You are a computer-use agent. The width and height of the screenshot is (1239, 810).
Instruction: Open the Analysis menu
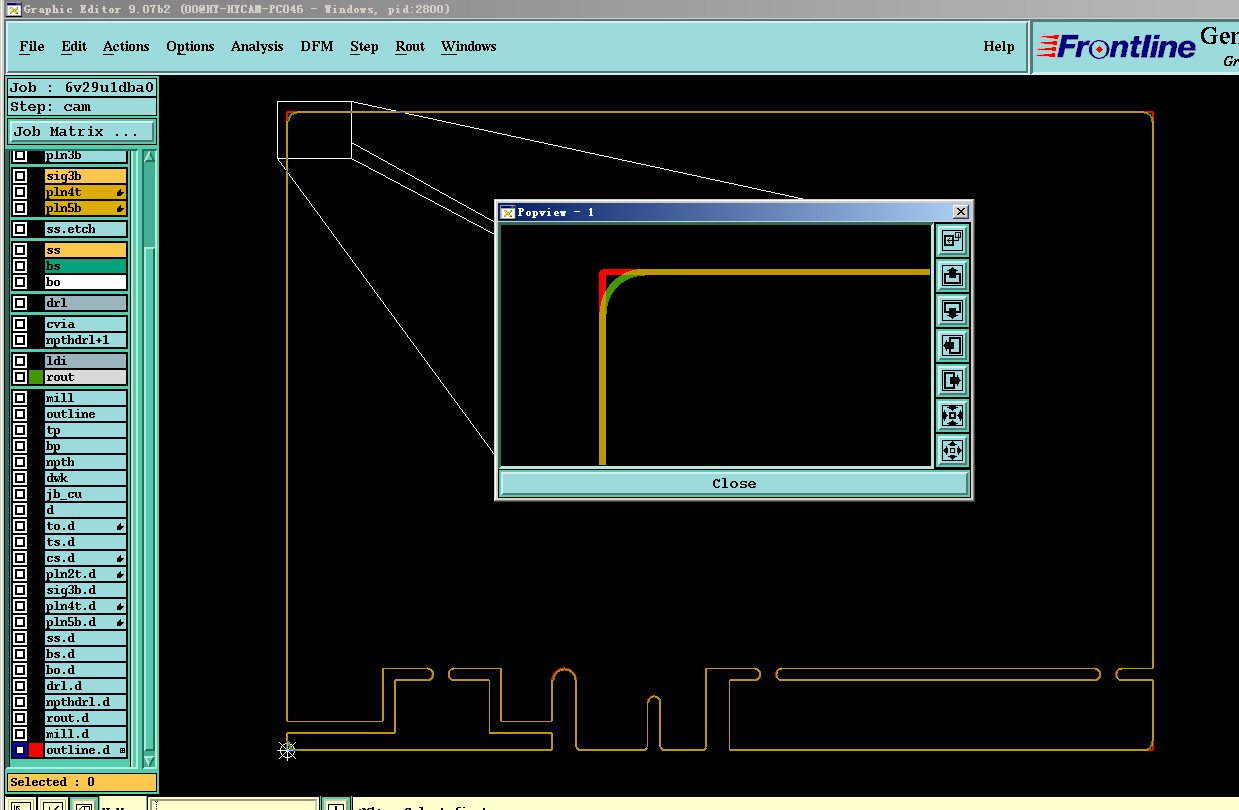[257, 46]
